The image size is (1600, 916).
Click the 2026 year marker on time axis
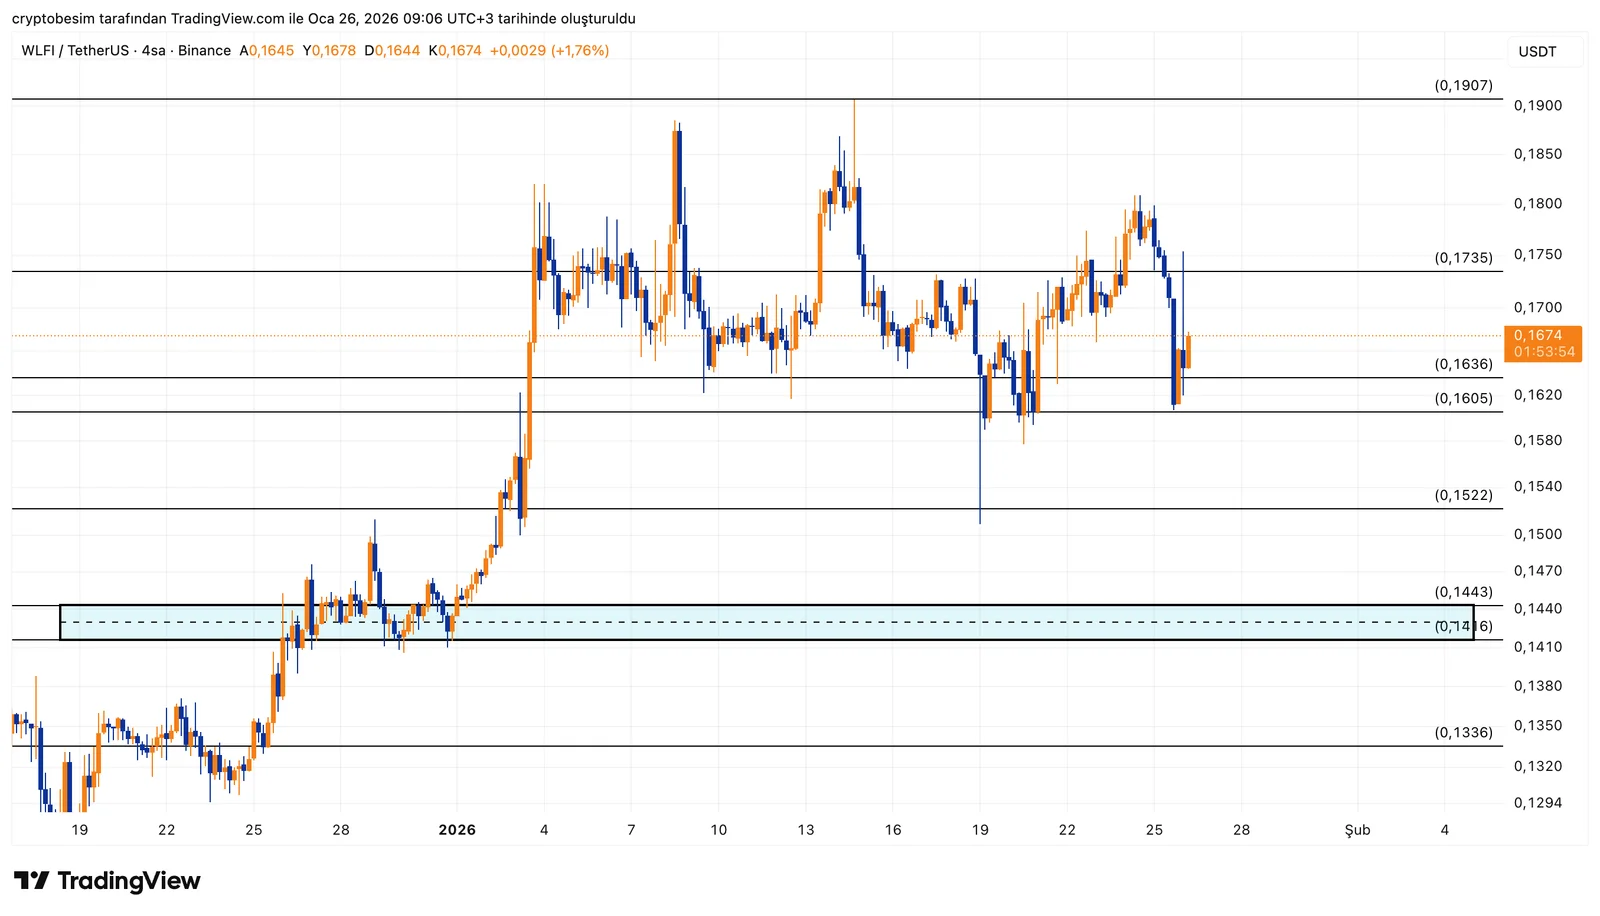click(x=457, y=830)
